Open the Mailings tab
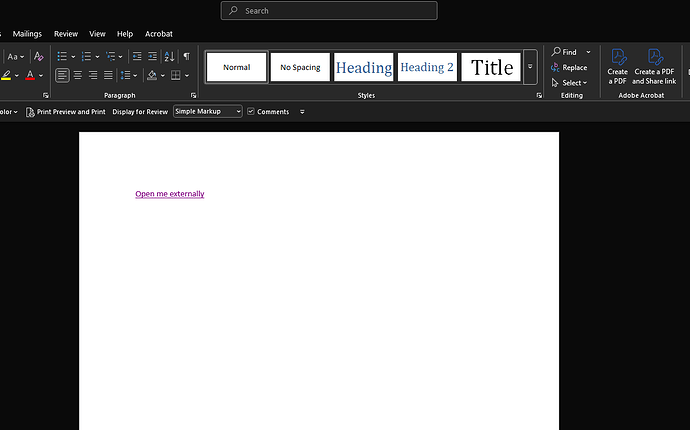 click(x=27, y=34)
